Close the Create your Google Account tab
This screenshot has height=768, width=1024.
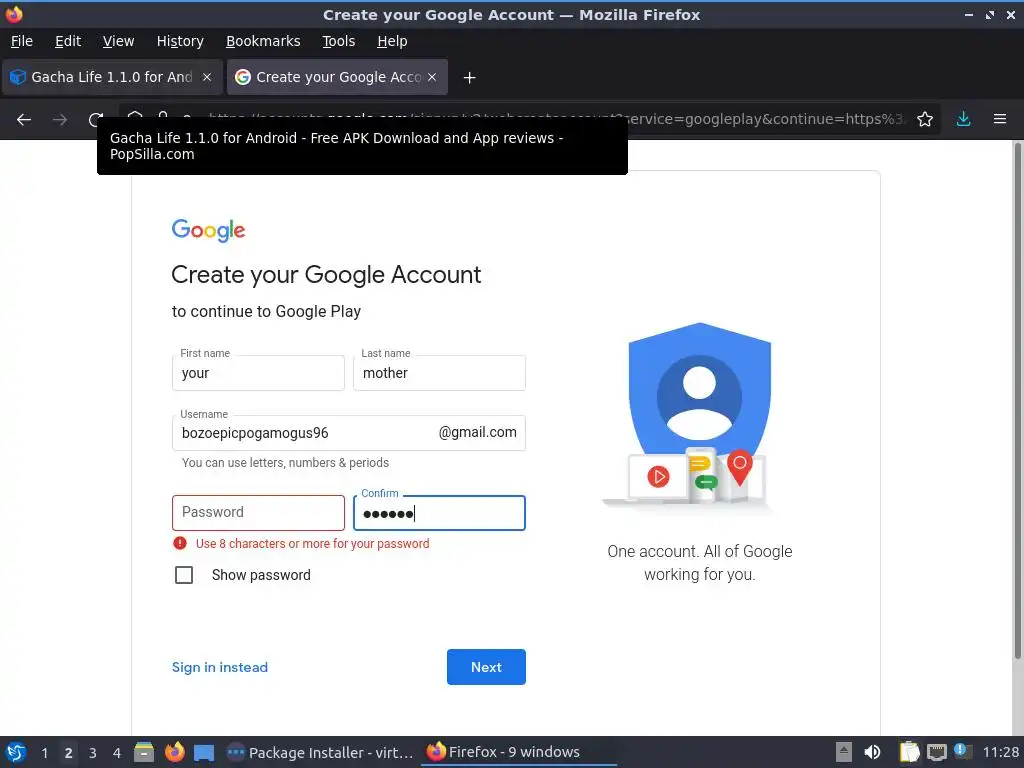(x=432, y=77)
